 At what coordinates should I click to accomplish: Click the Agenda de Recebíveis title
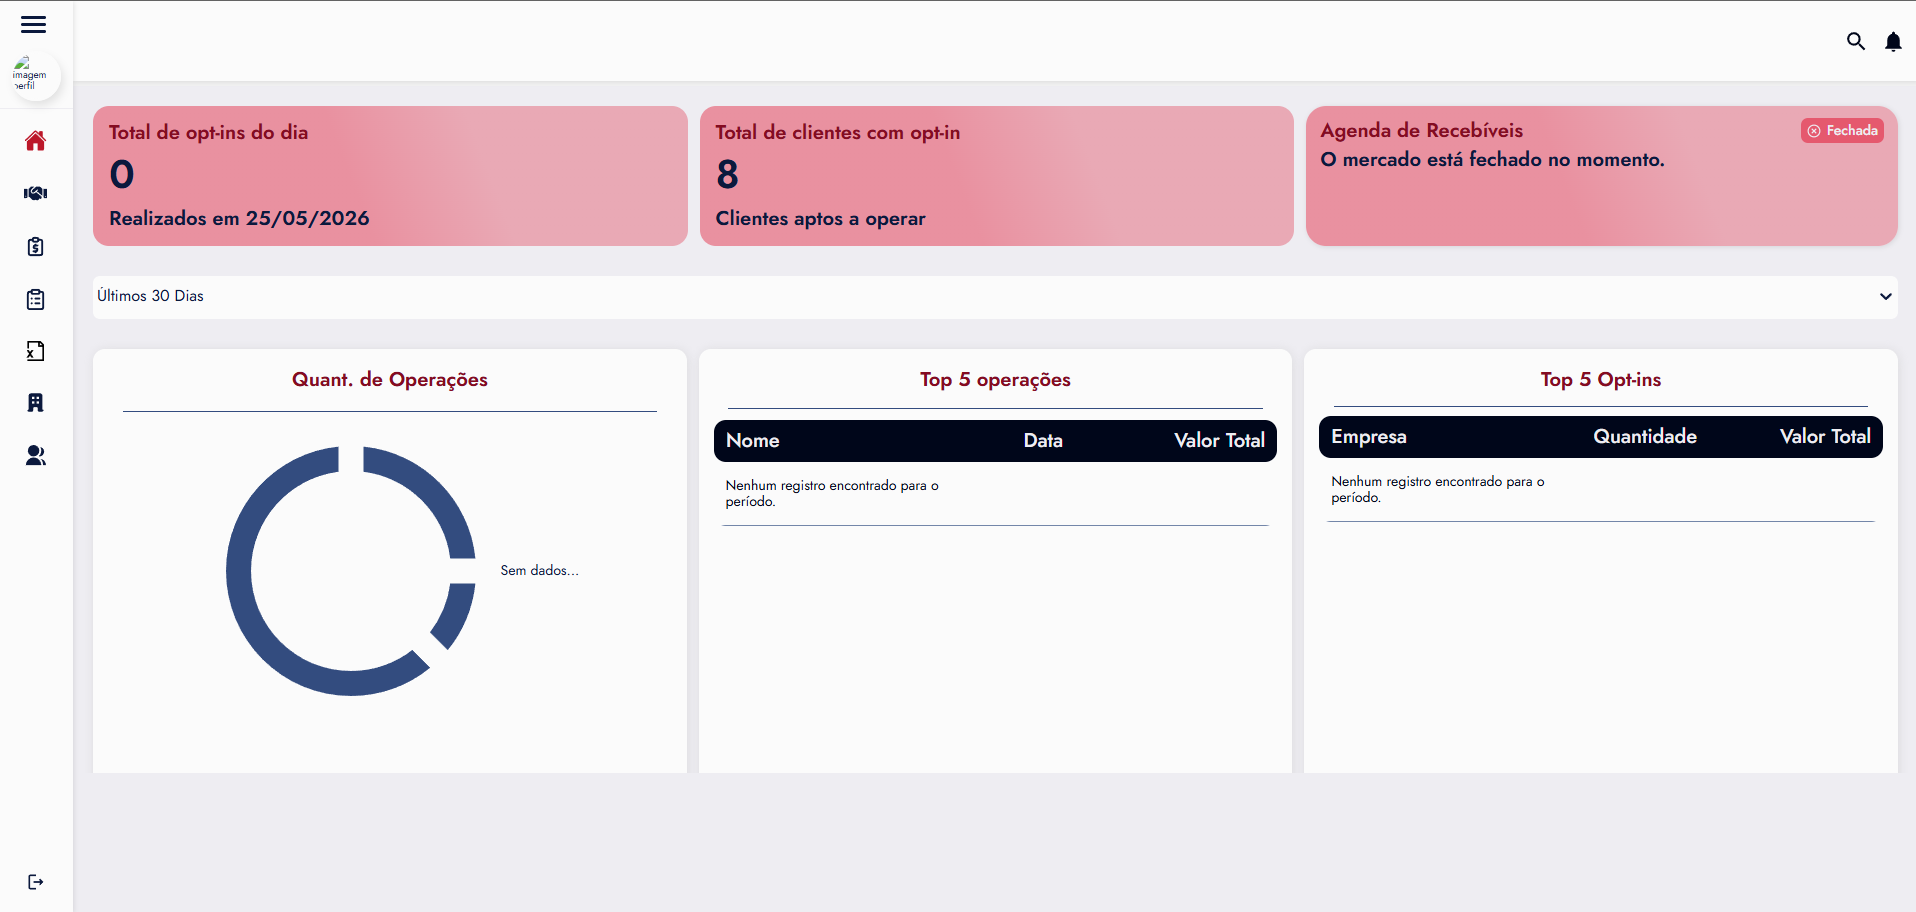(x=1421, y=131)
